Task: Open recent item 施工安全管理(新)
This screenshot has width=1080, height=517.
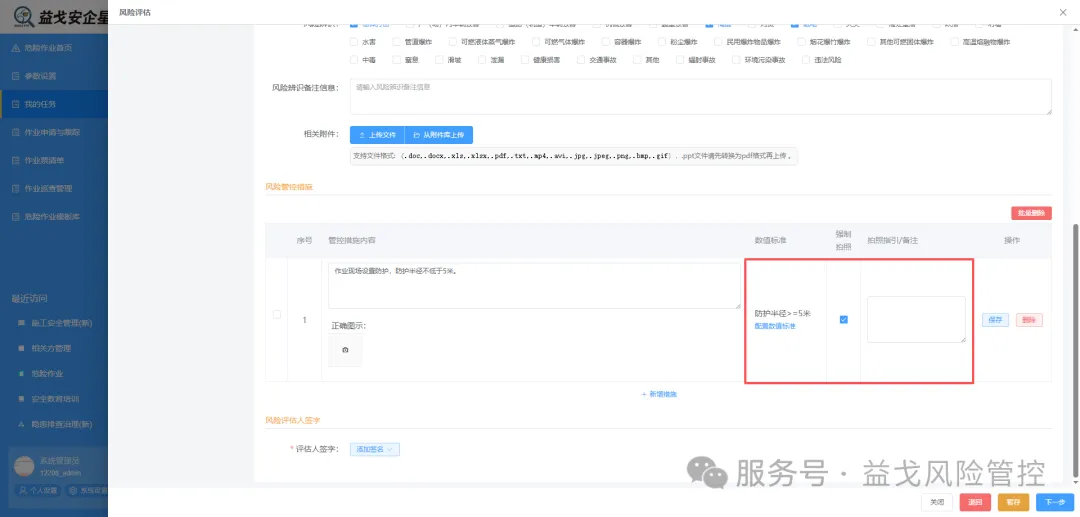Action: point(55,323)
